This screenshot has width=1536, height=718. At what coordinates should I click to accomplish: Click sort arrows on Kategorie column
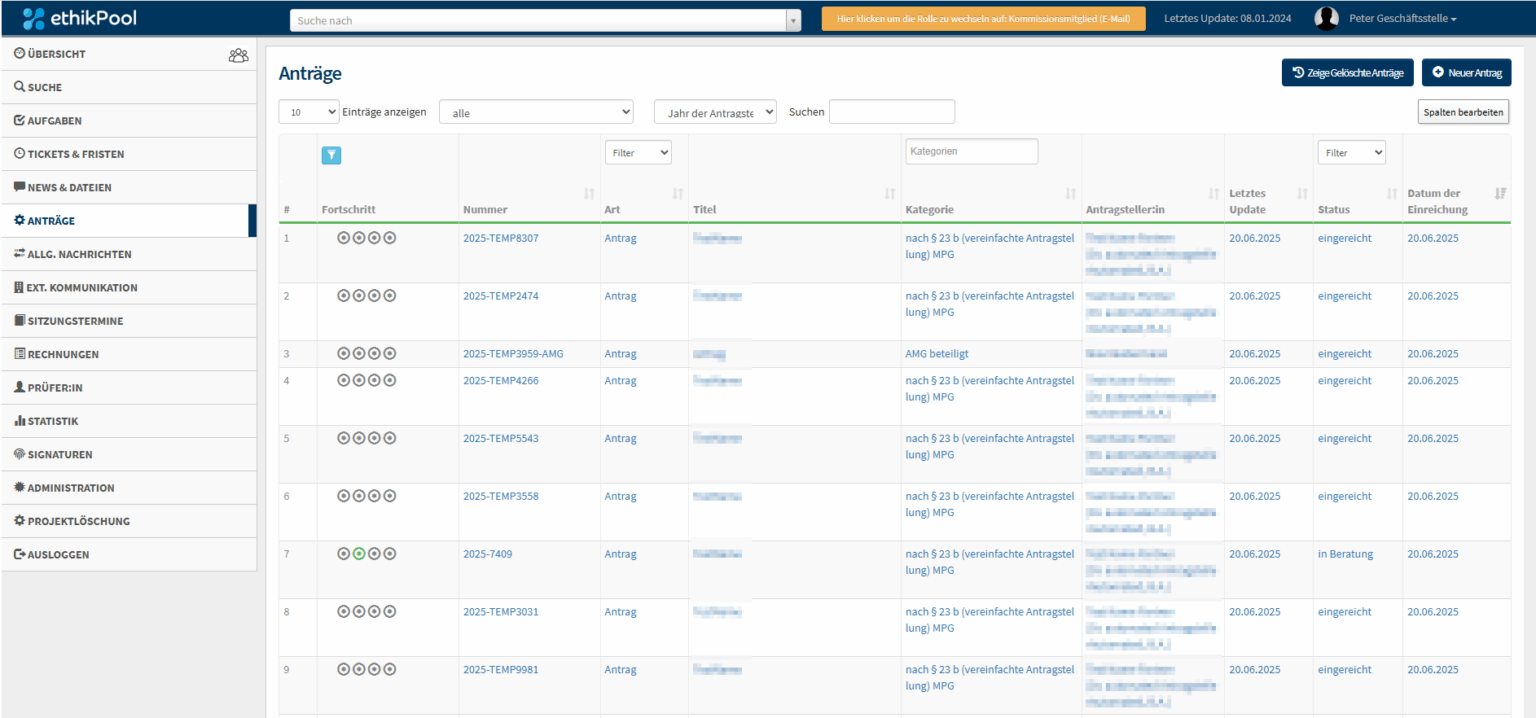1071,193
